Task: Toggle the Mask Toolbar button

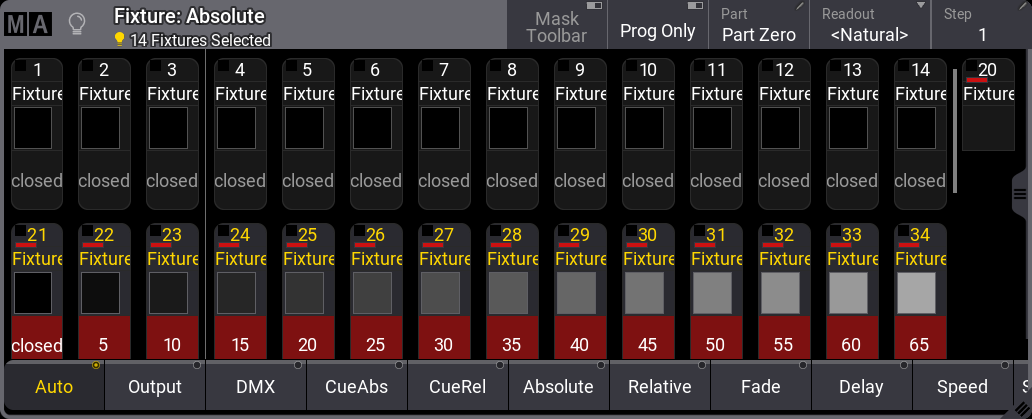Action: [x=557, y=24]
